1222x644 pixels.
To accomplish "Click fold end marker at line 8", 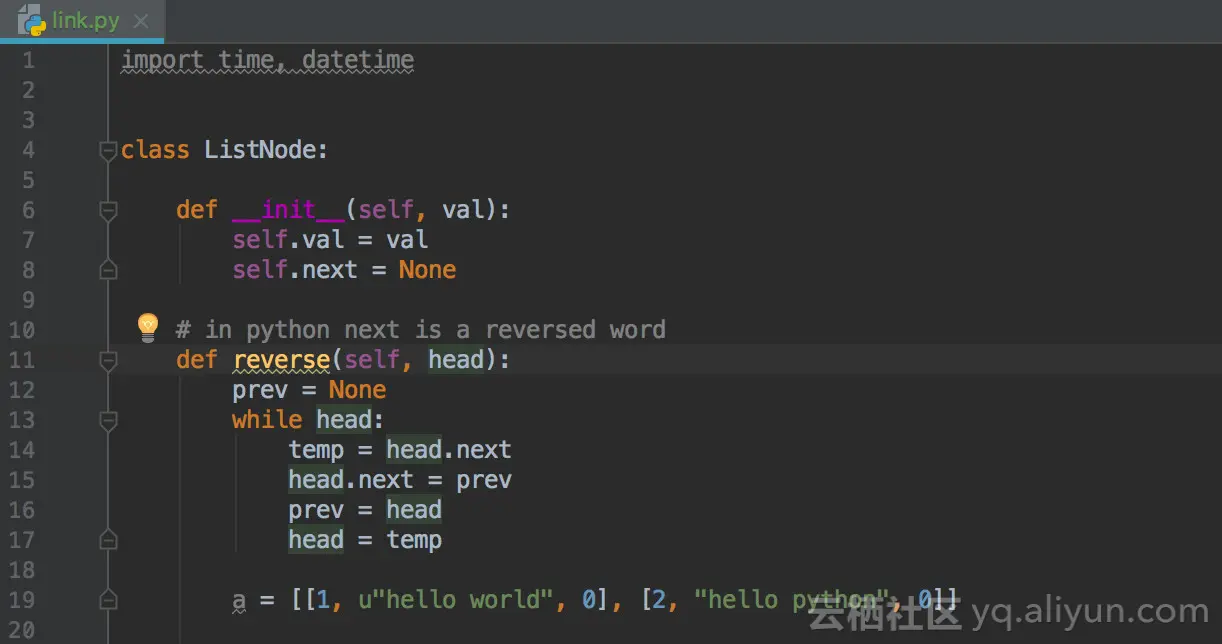I will (108, 270).
